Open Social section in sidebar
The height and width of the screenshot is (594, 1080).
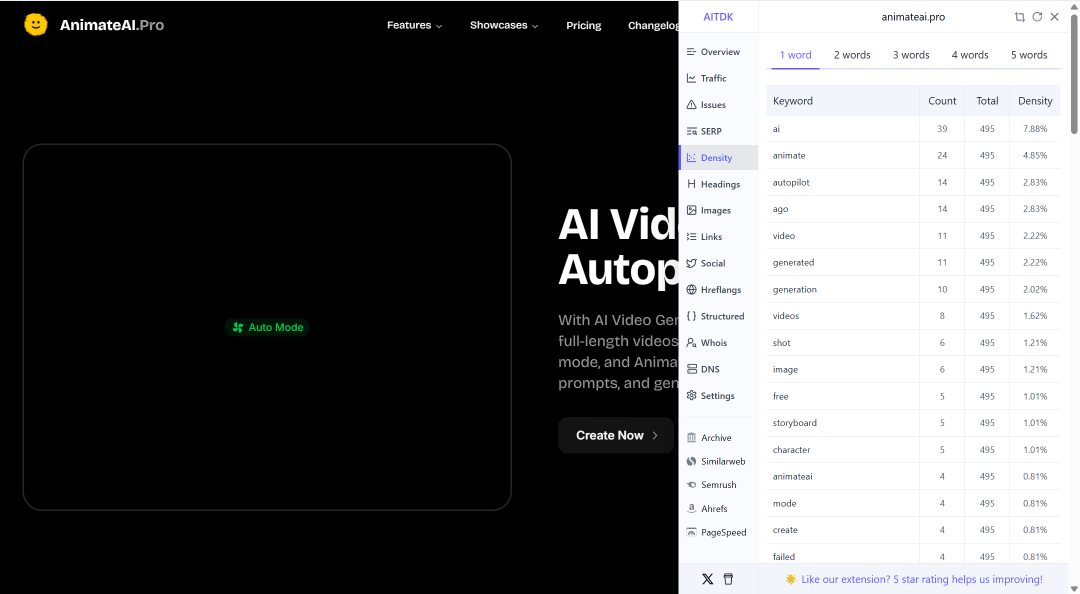[718, 263]
